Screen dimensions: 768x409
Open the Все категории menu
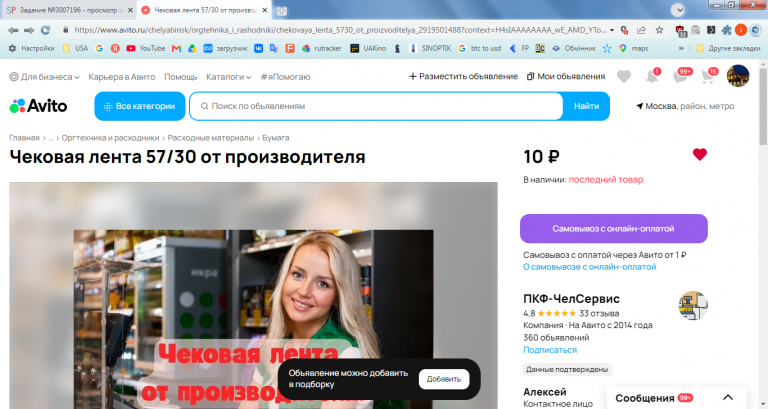[x=140, y=106]
